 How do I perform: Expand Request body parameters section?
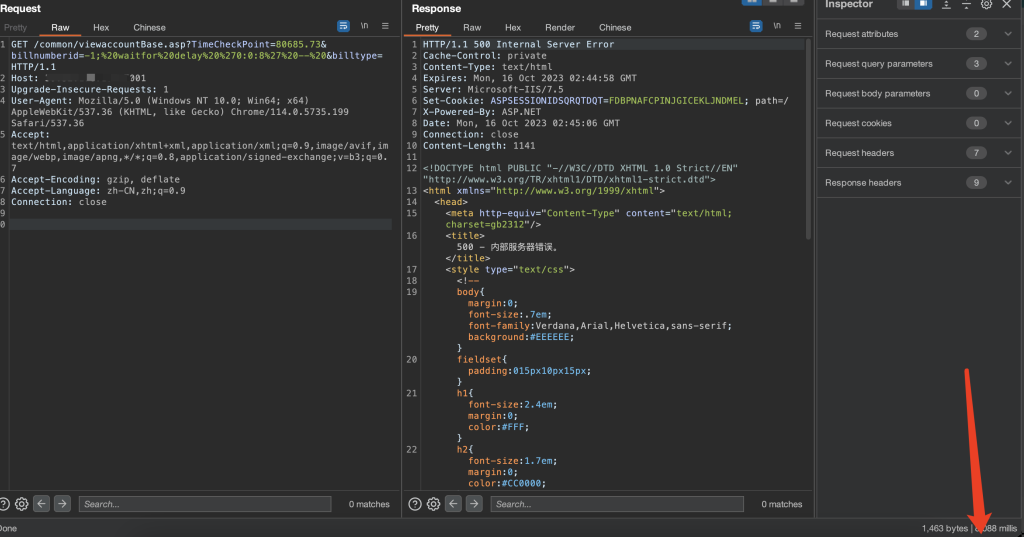pos(1008,93)
